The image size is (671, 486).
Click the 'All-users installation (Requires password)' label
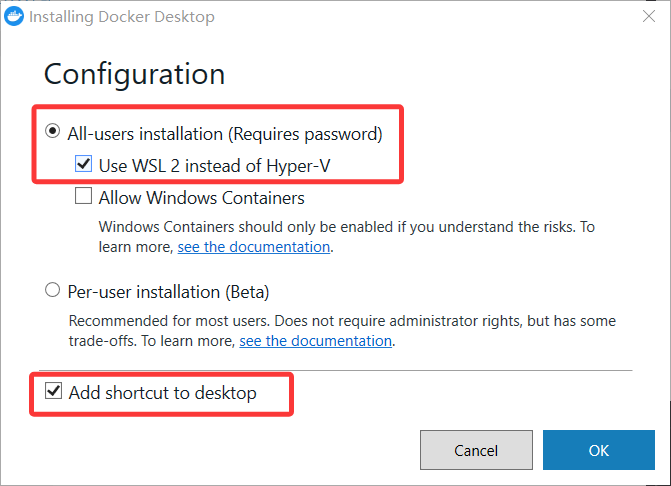click(x=225, y=134)
